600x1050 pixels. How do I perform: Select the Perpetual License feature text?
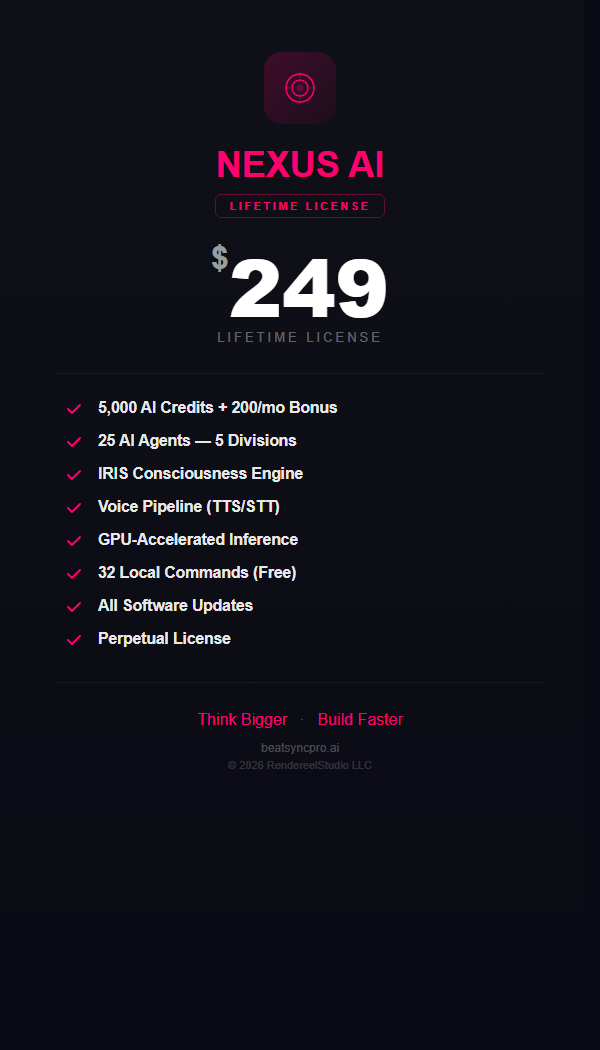pyautogui.click(x=164, y=639)
